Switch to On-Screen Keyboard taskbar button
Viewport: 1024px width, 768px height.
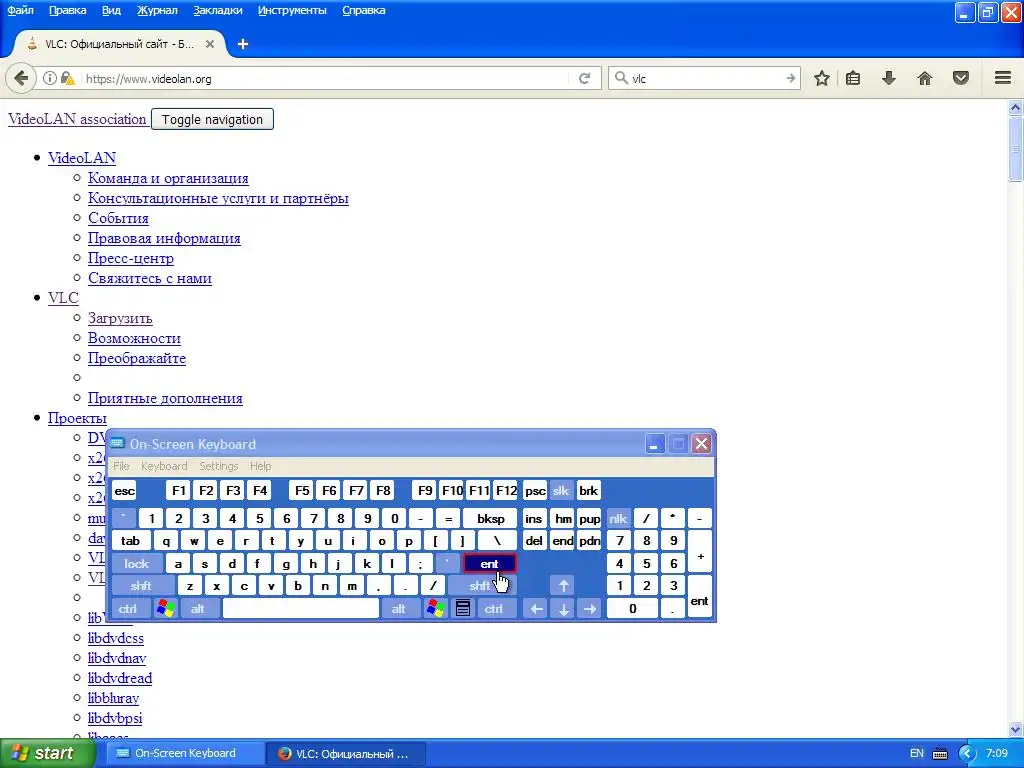[184, 753]
